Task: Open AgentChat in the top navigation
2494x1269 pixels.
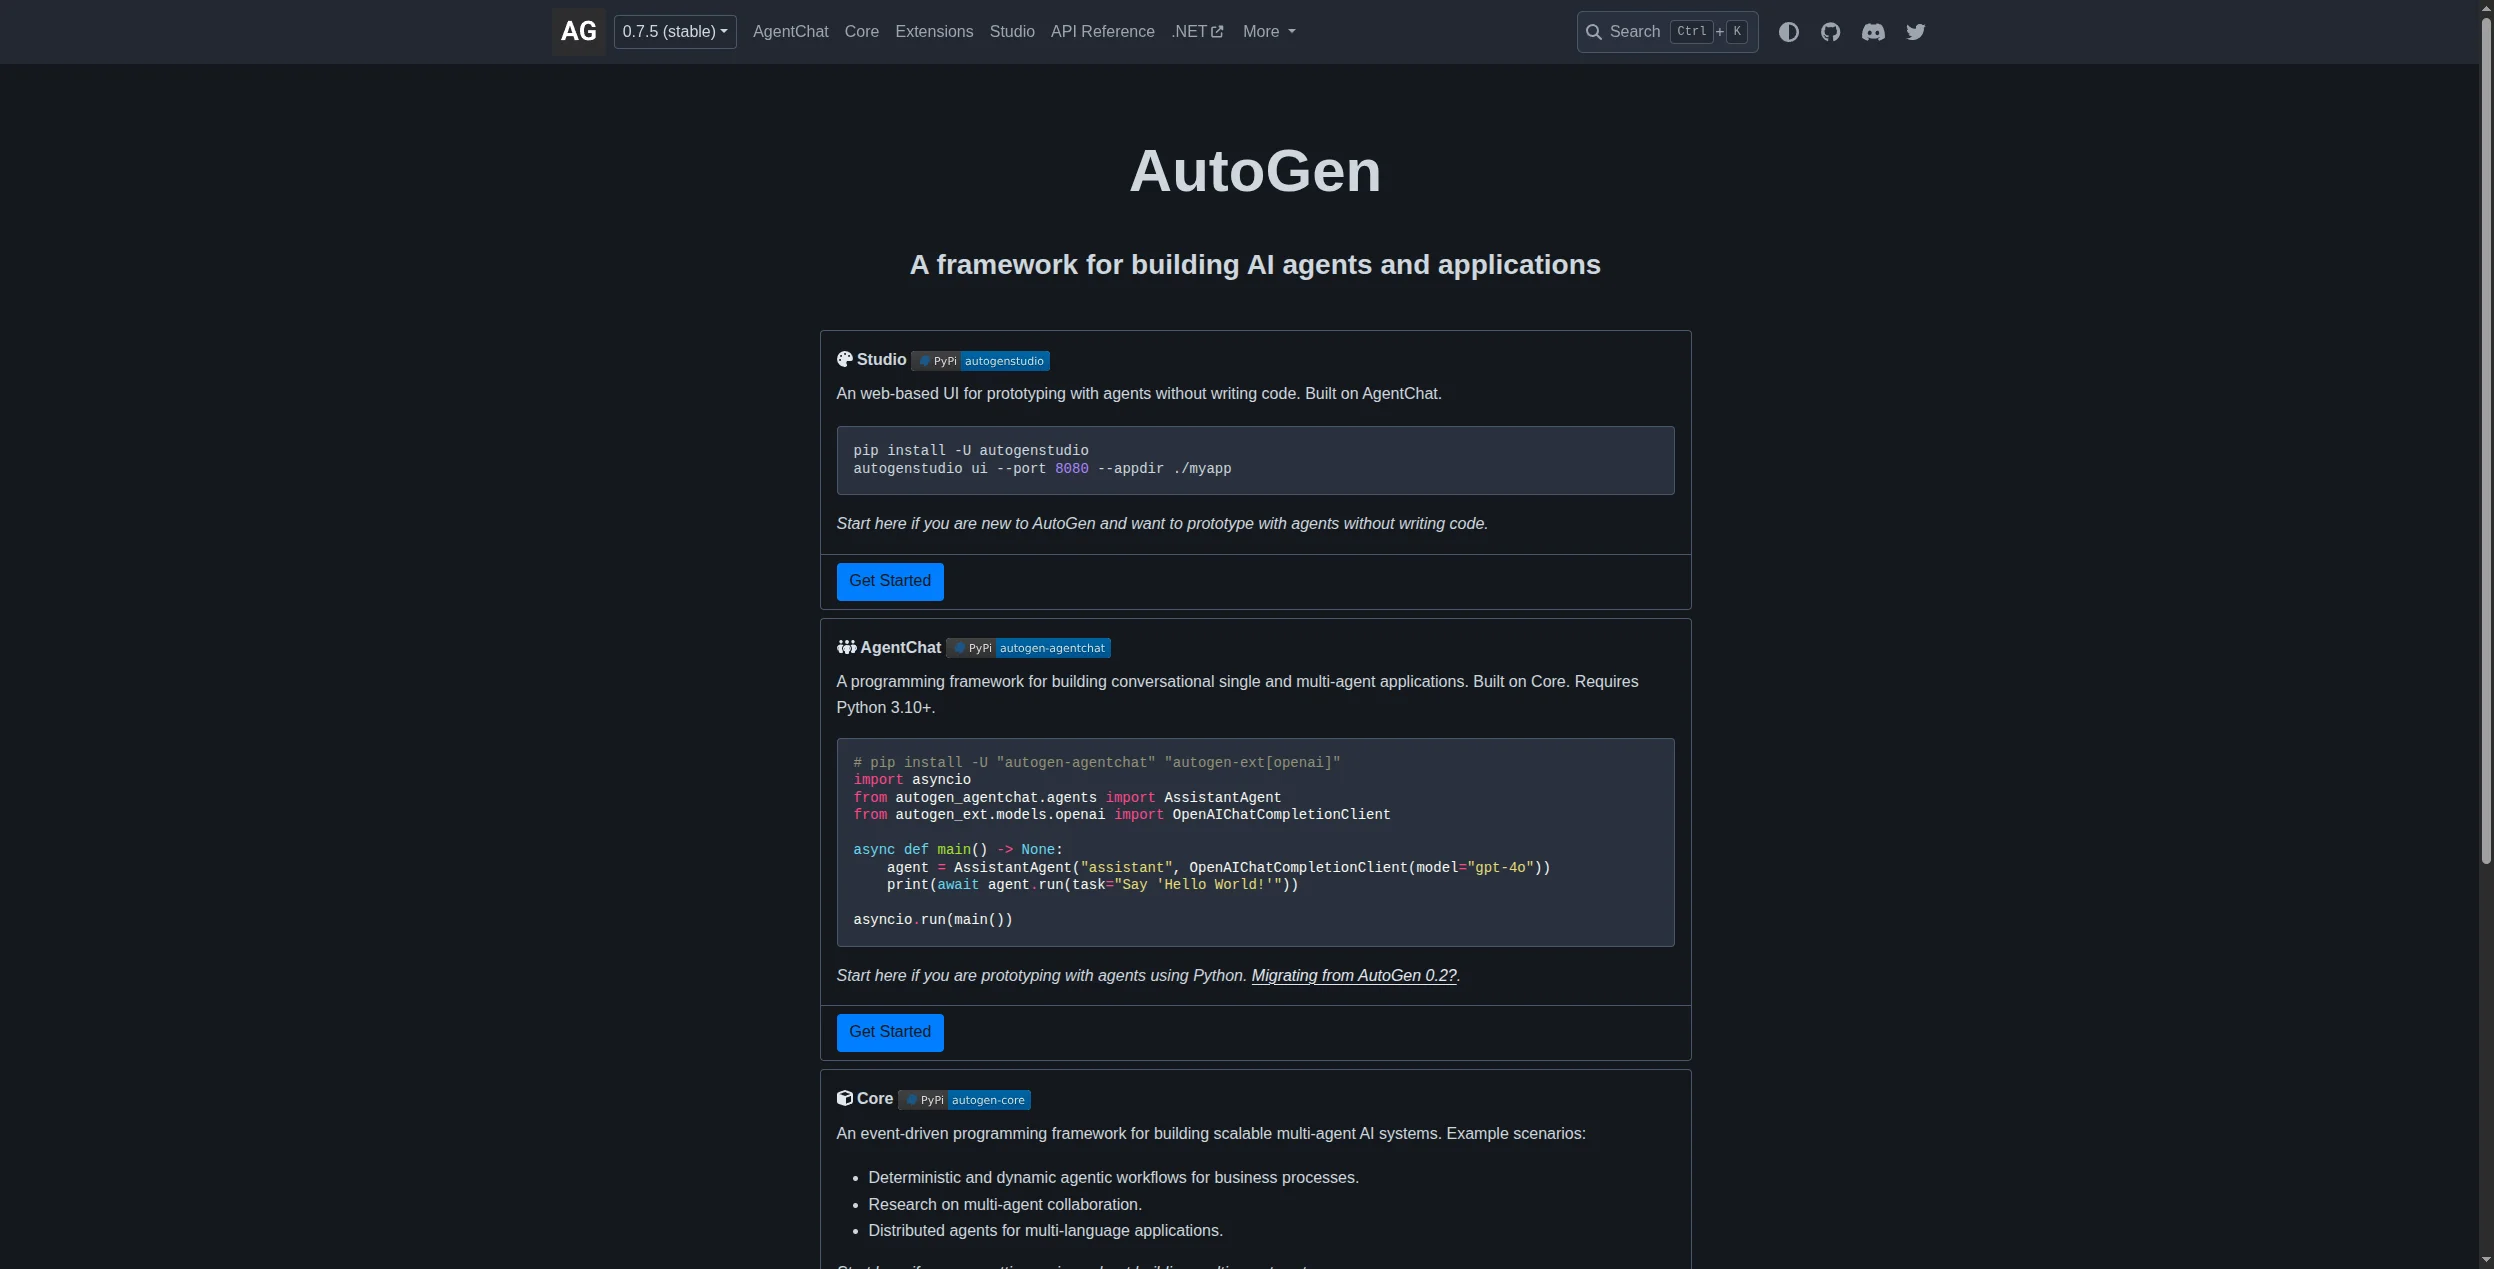Action: (790, 32)
